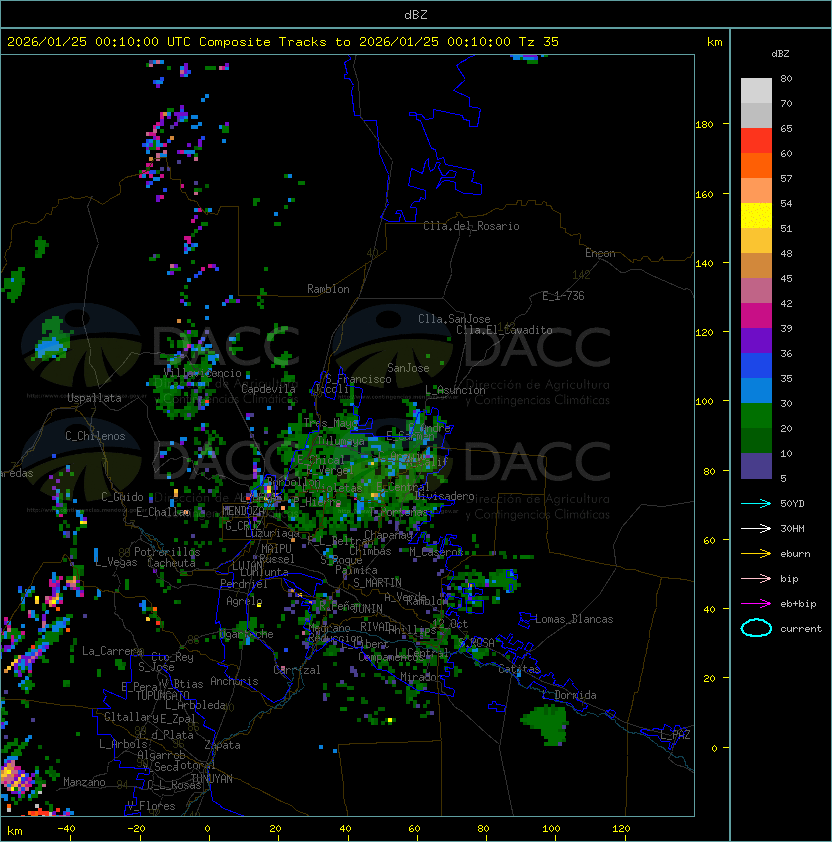
Task: Click the 'TUPUNGATO' place label
Action: pos(163,695)
